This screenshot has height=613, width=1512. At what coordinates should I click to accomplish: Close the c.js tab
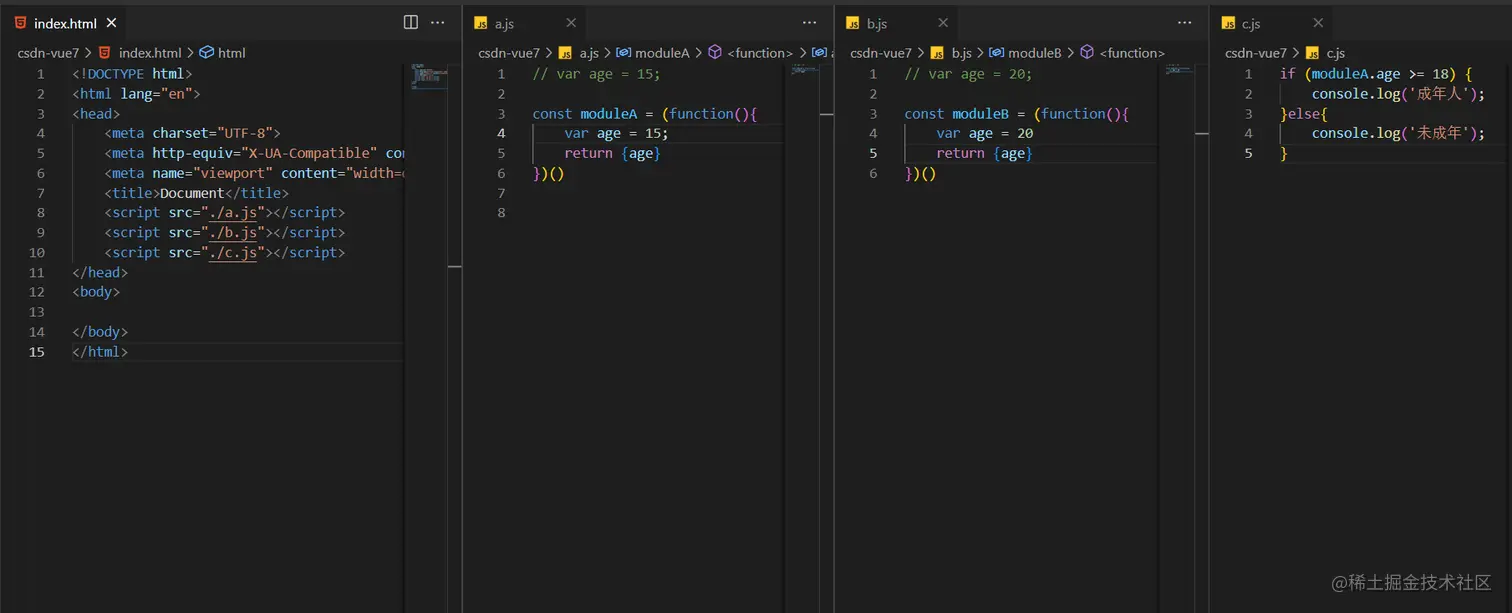(x=1318, y=22)
